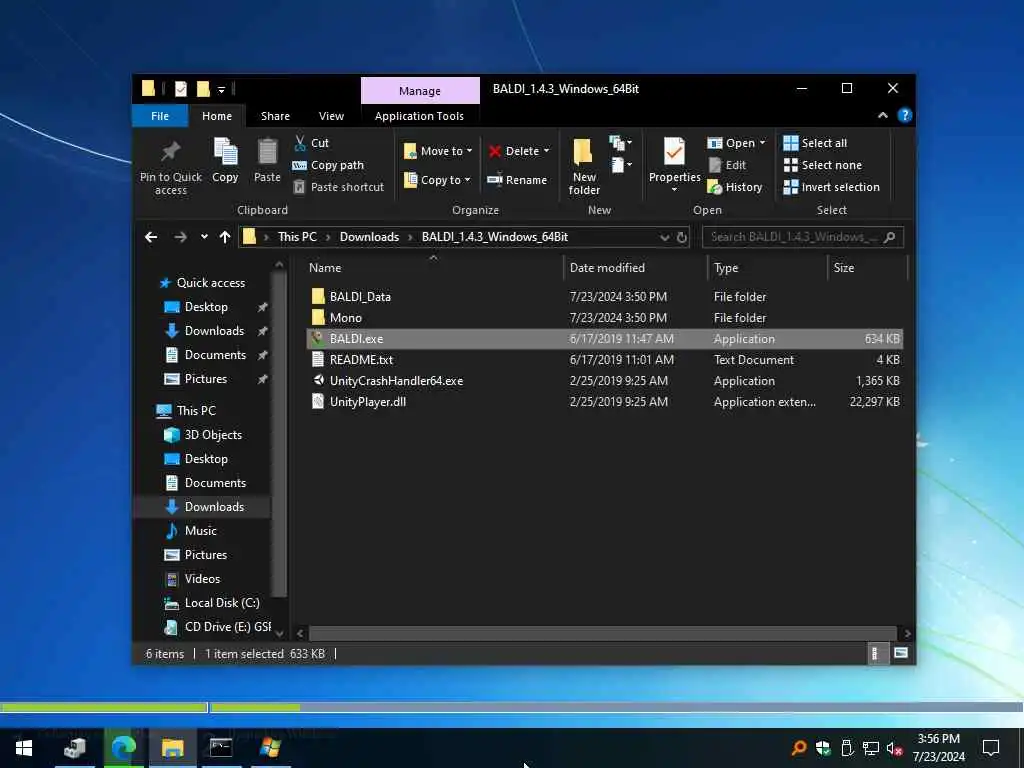Expand address bar history dropdown
The height and width of the screenshot is (768, 1024).
(664, 237)
